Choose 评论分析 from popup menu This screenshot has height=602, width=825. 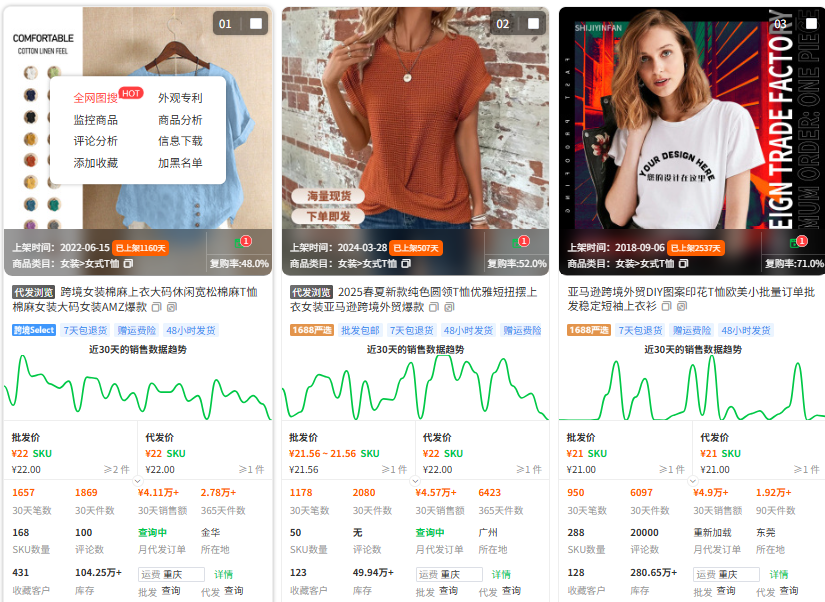tap(96, 141)
